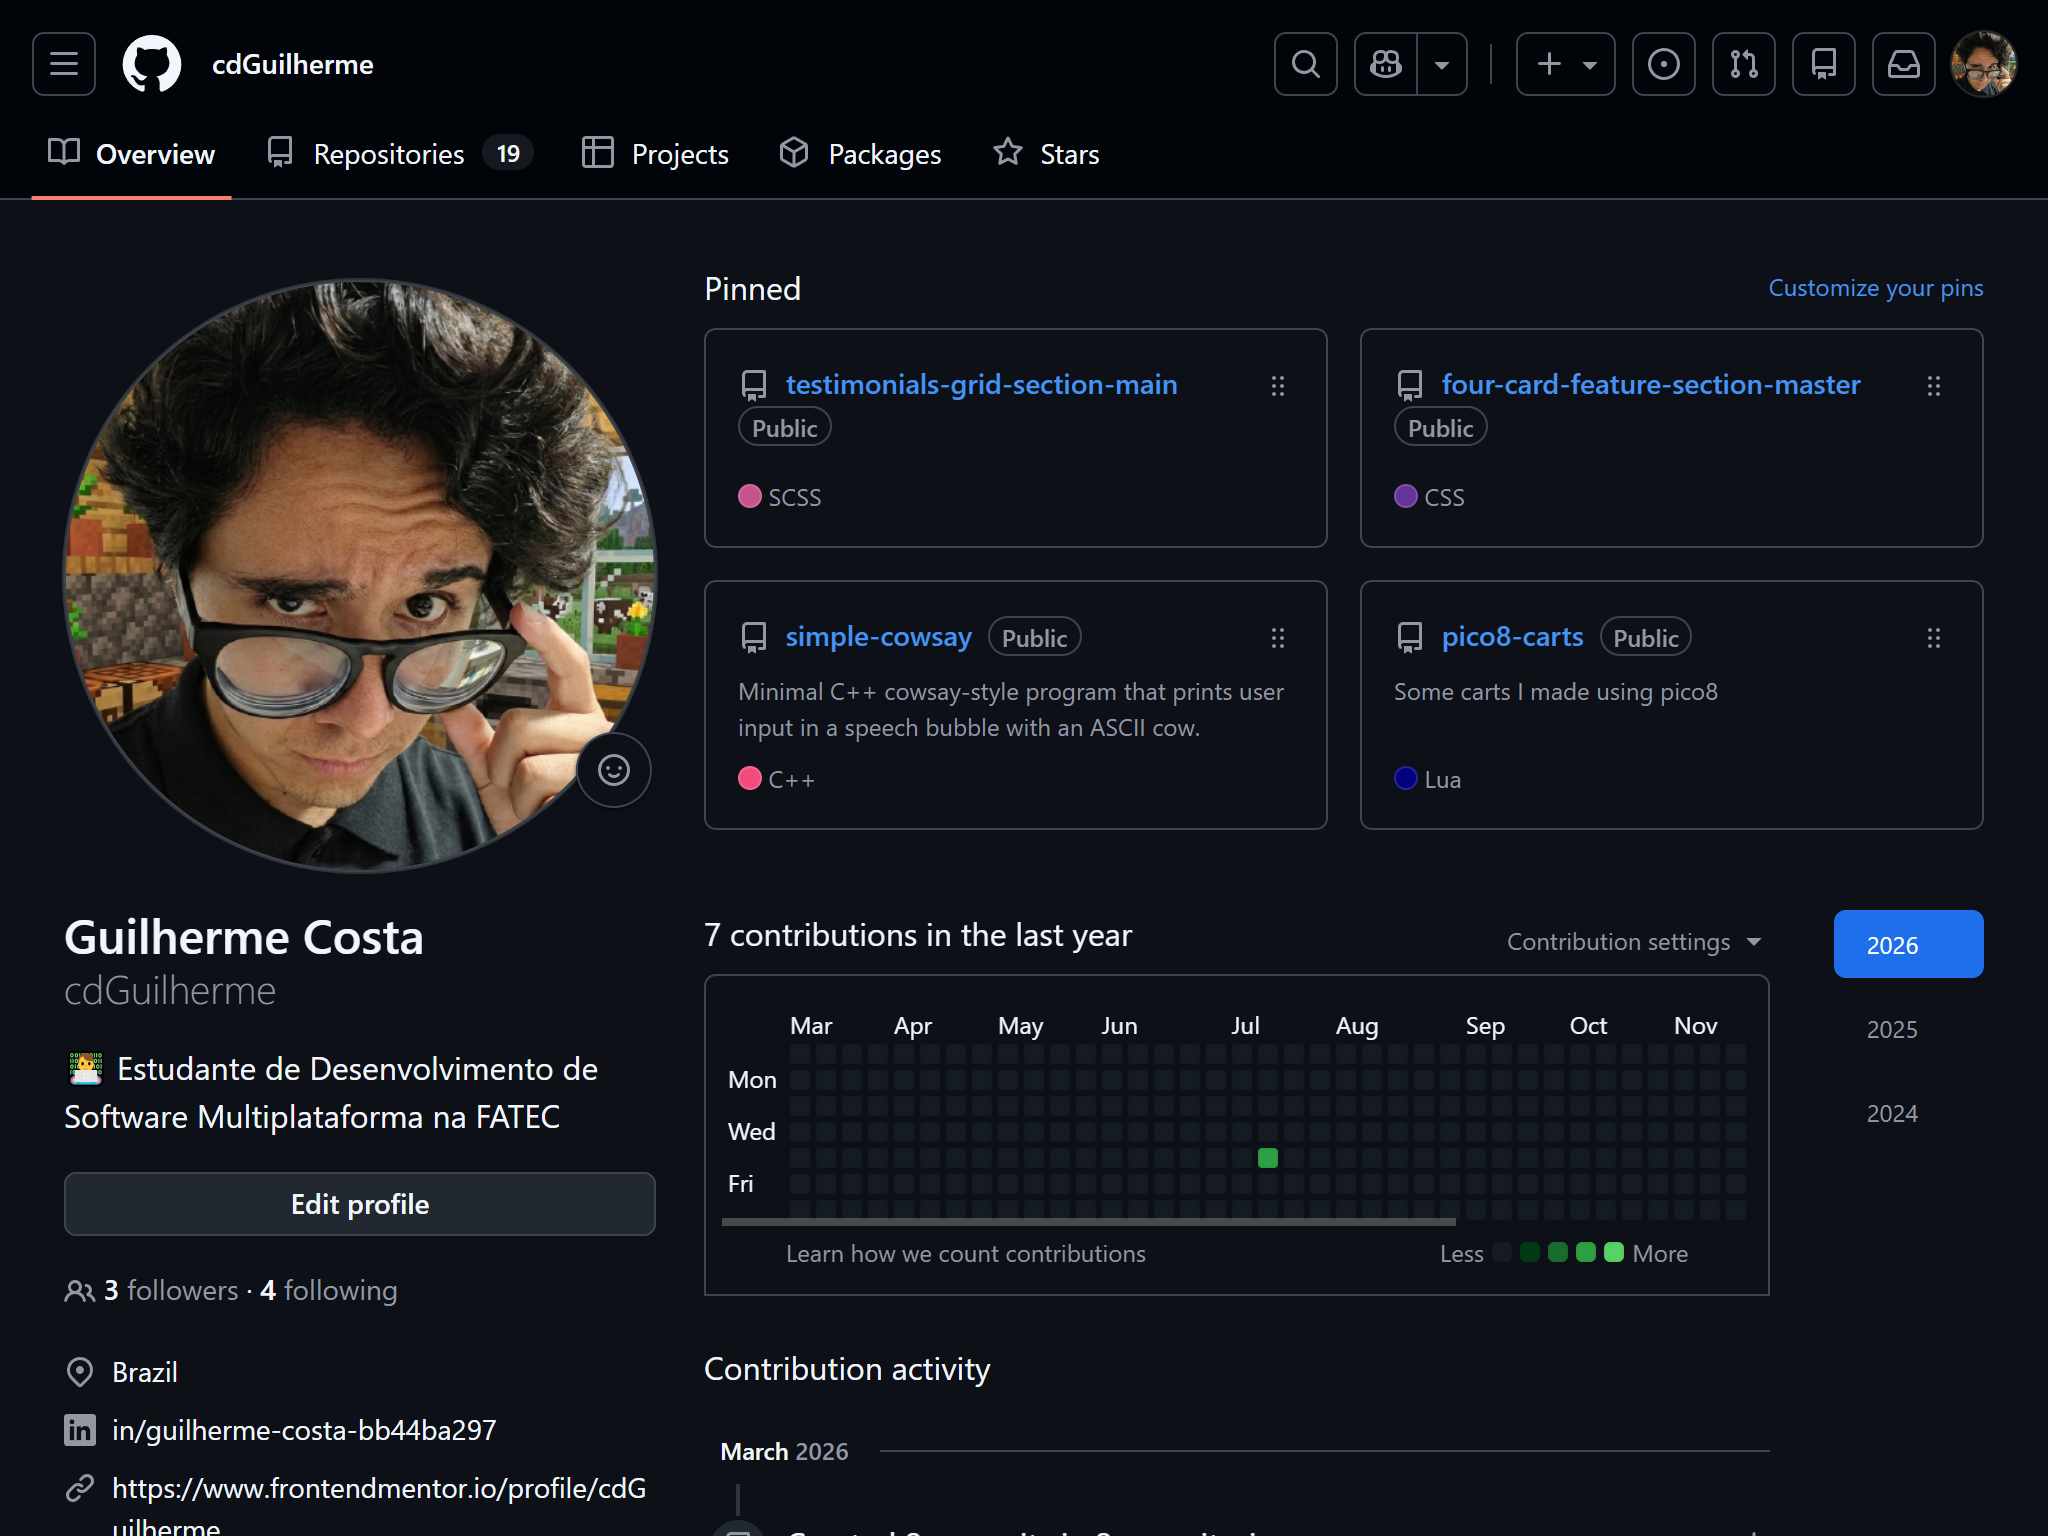Click the GitHub Octocat logo
The height and width of the screenshot is (1536, 2048).
151,64
